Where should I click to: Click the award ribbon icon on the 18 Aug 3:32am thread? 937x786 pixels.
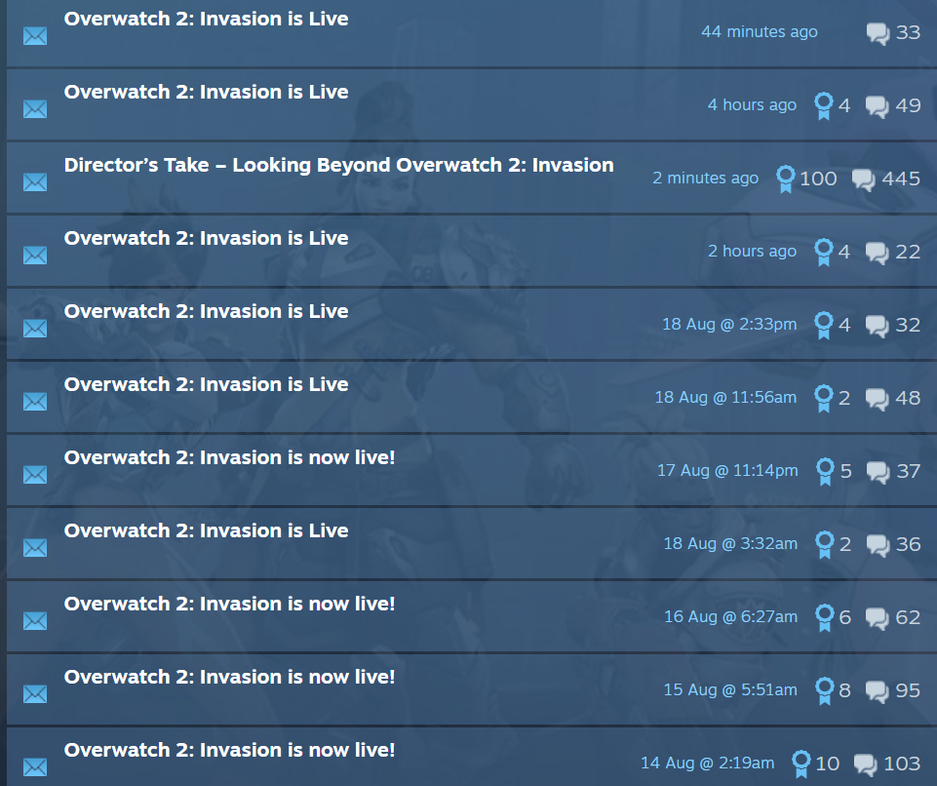coord(825,545)
